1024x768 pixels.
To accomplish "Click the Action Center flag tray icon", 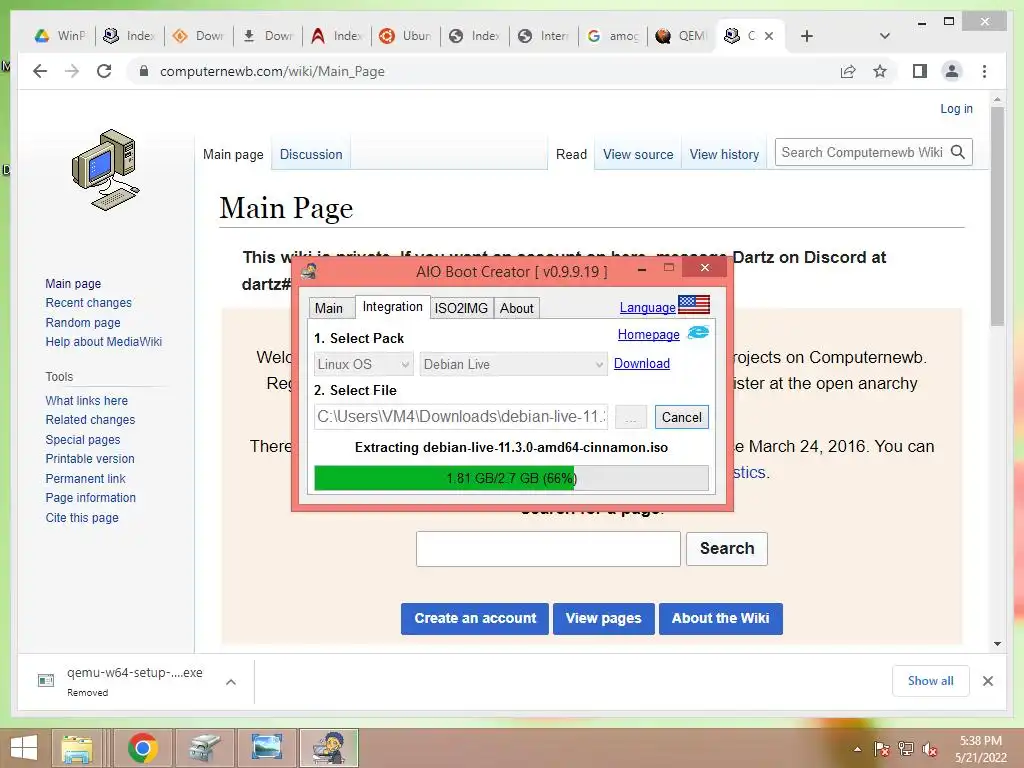I will (x=882, y=749).
